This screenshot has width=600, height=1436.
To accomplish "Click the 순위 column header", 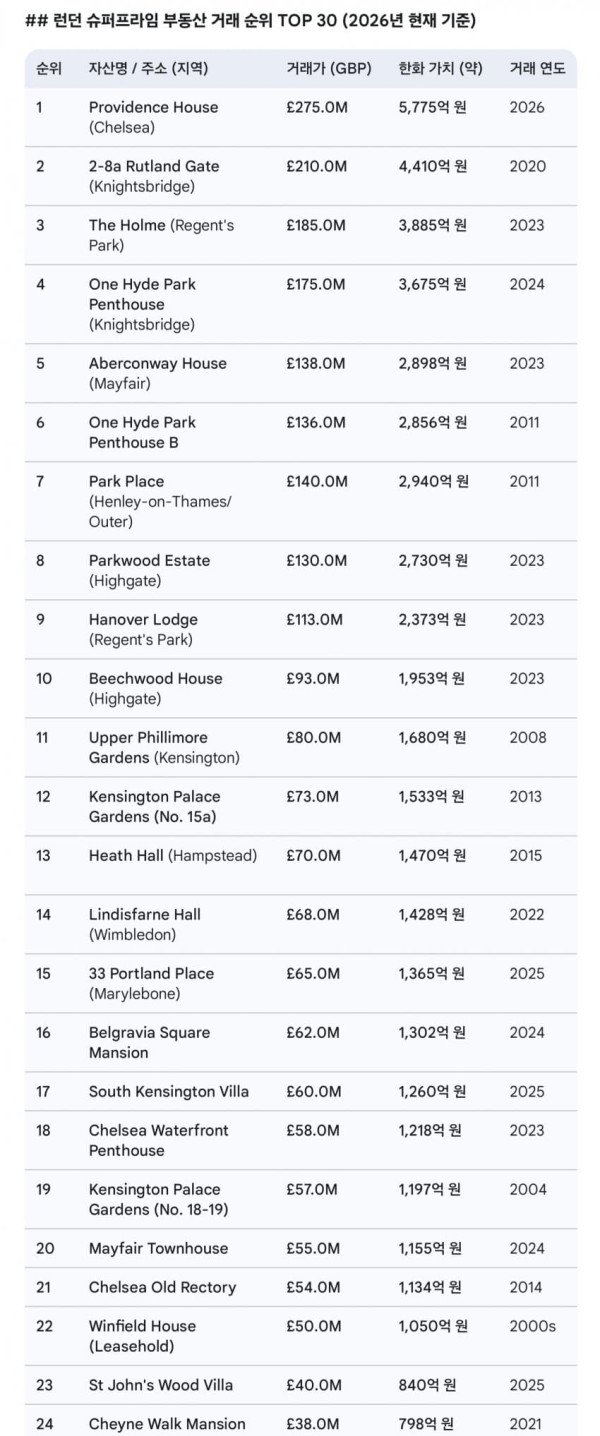I will pos(48,68).
